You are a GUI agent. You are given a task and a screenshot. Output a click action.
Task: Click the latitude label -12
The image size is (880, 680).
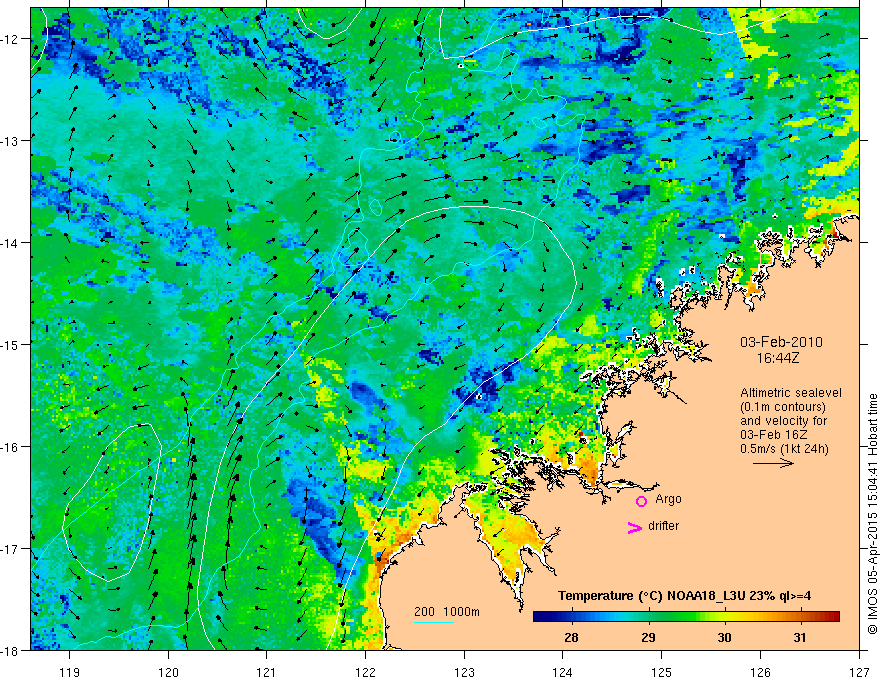pyautogui.click(x=11, y=39)
